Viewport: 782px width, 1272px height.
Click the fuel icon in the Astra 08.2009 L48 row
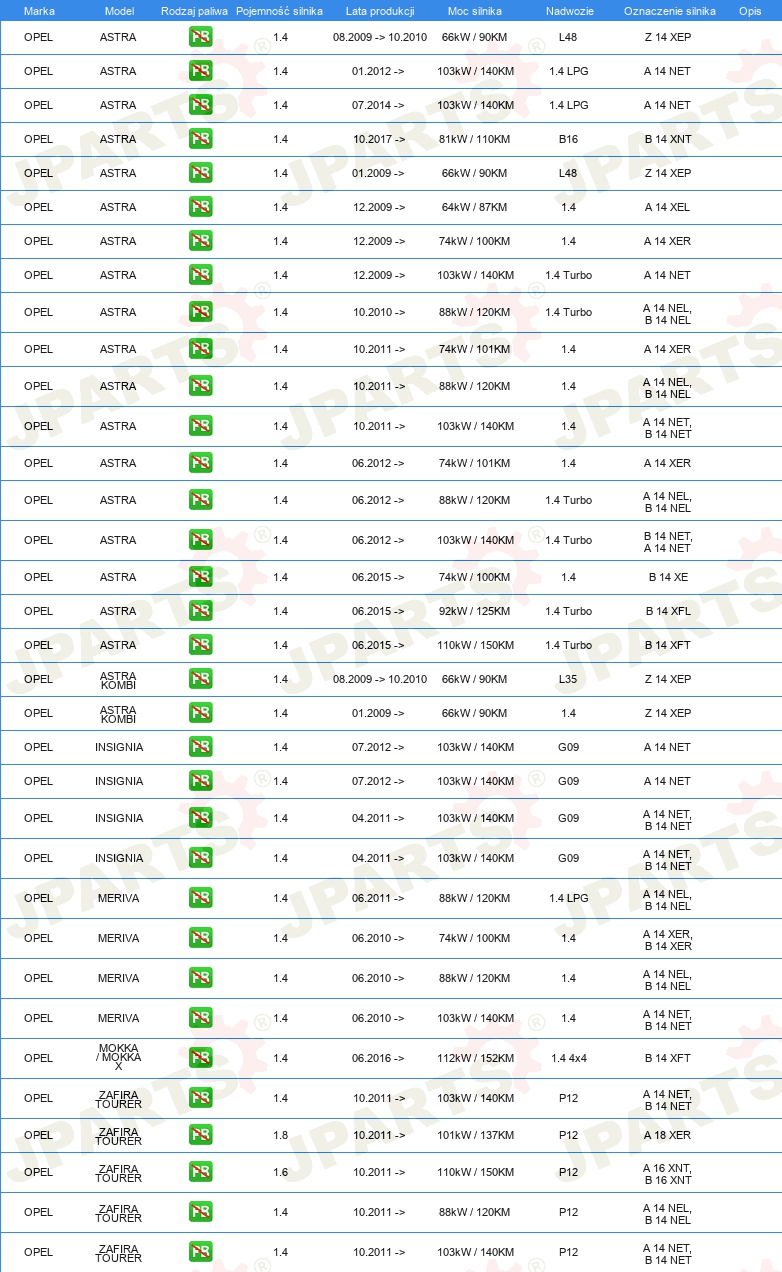200,37
